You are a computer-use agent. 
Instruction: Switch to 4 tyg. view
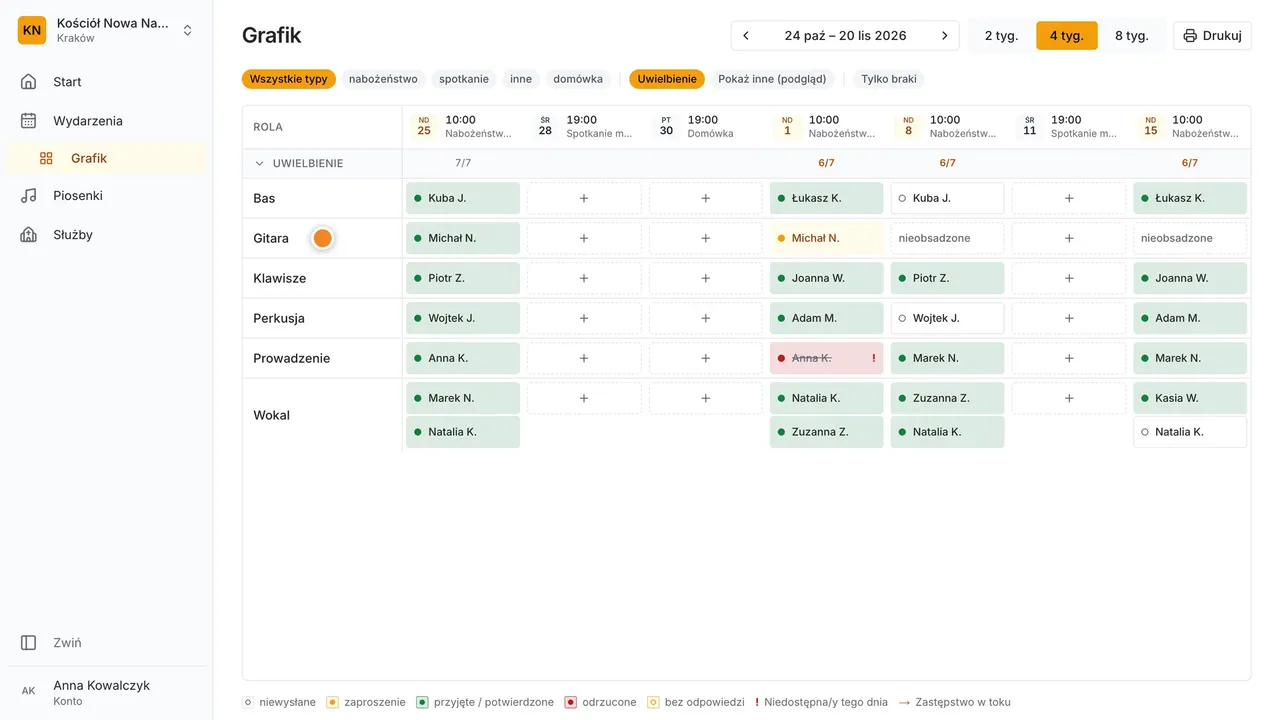click(x=1066, y=36)
